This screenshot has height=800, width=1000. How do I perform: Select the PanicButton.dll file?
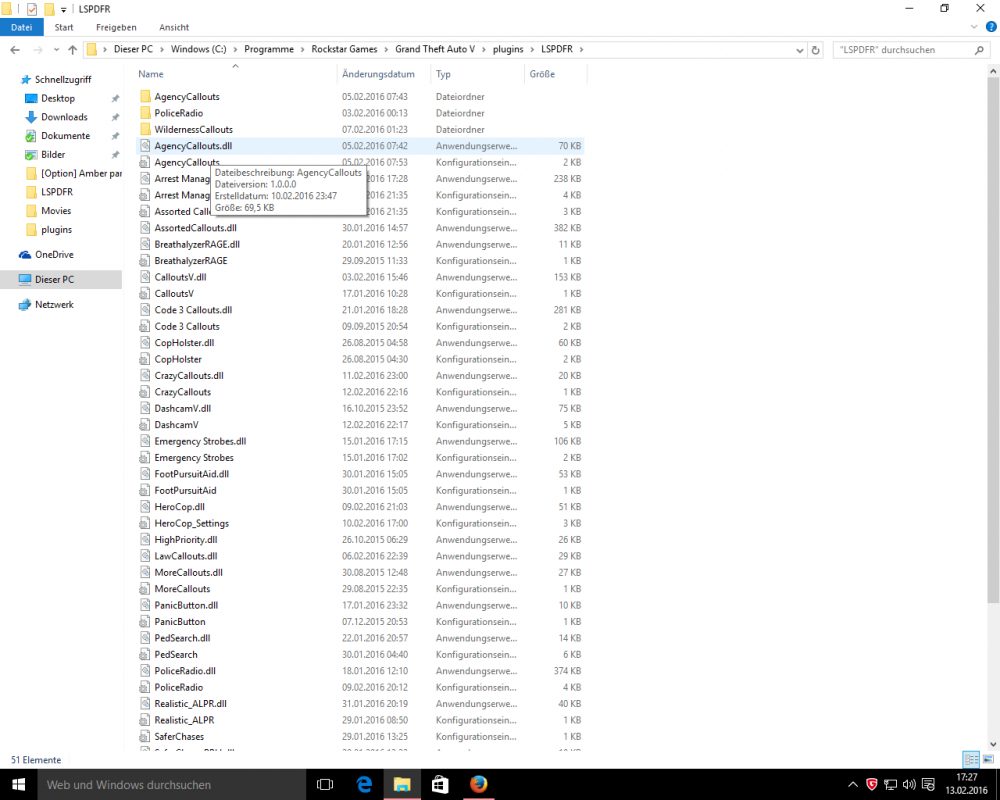coord(360,605)
